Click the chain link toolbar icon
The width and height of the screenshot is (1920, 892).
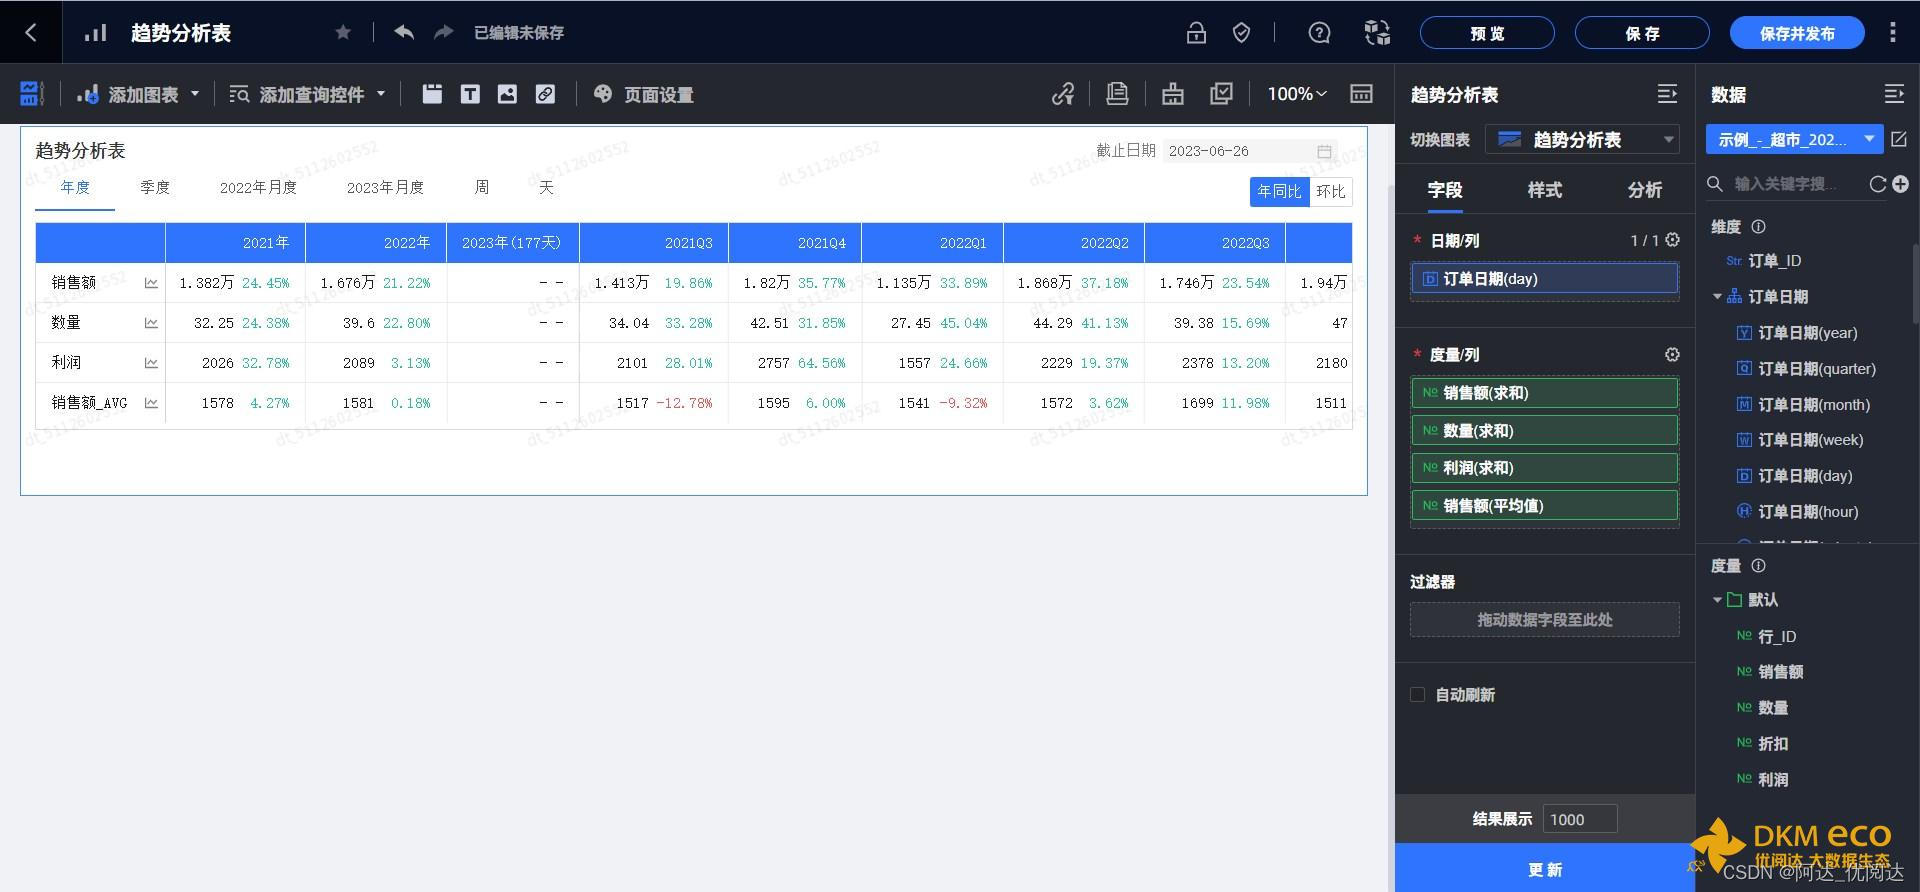coord(1063,94)
